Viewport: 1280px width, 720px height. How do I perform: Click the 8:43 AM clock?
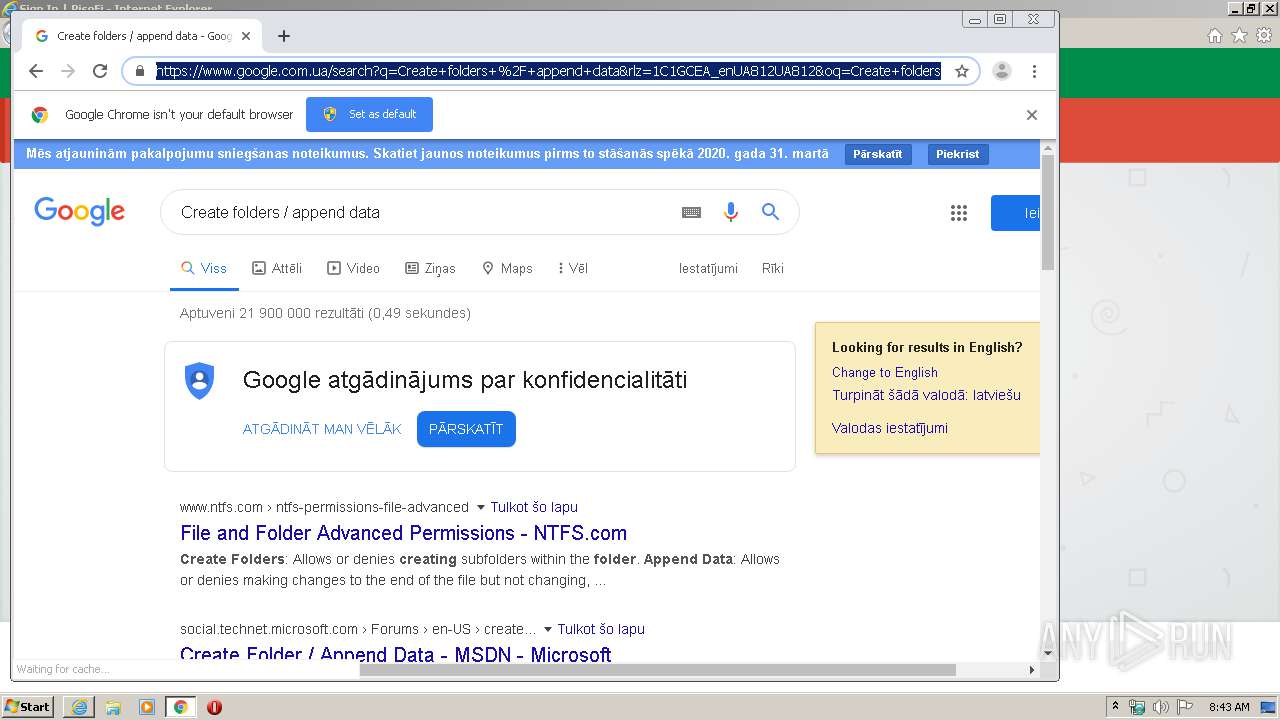pyautogui.click(x=1229, y=707)
